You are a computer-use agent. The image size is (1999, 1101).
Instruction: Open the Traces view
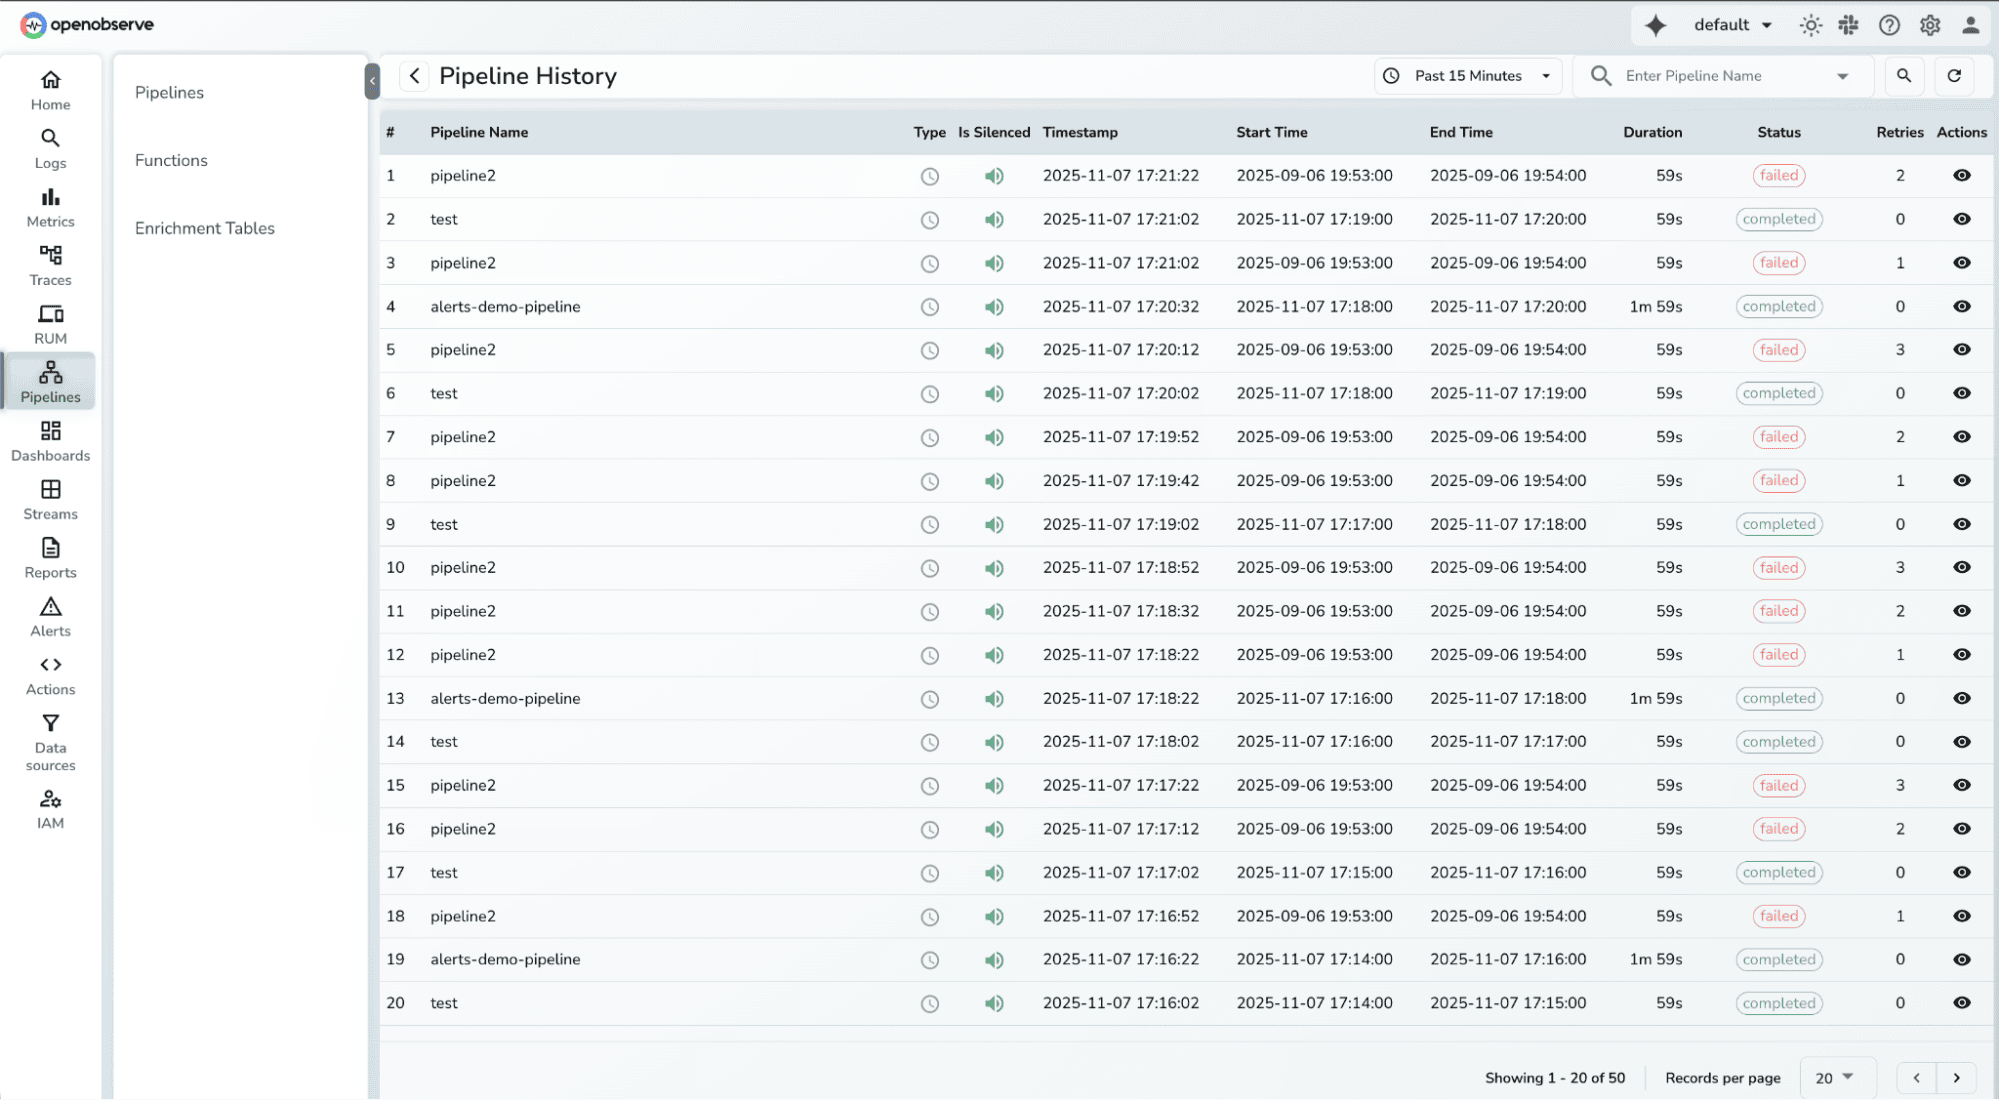point(50,264)
